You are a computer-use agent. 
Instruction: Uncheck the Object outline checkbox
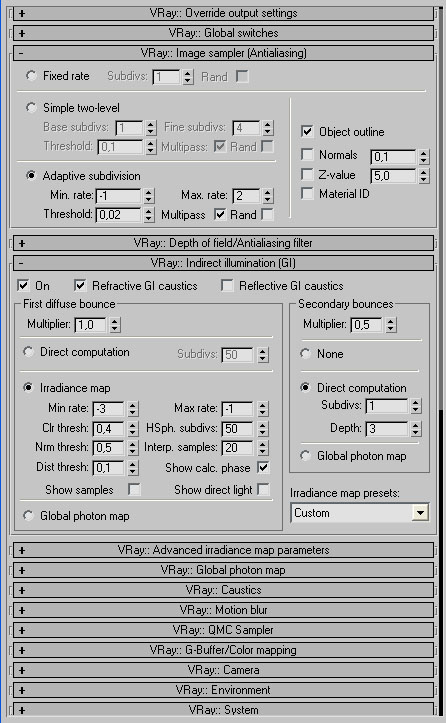(x=307, y=131)
